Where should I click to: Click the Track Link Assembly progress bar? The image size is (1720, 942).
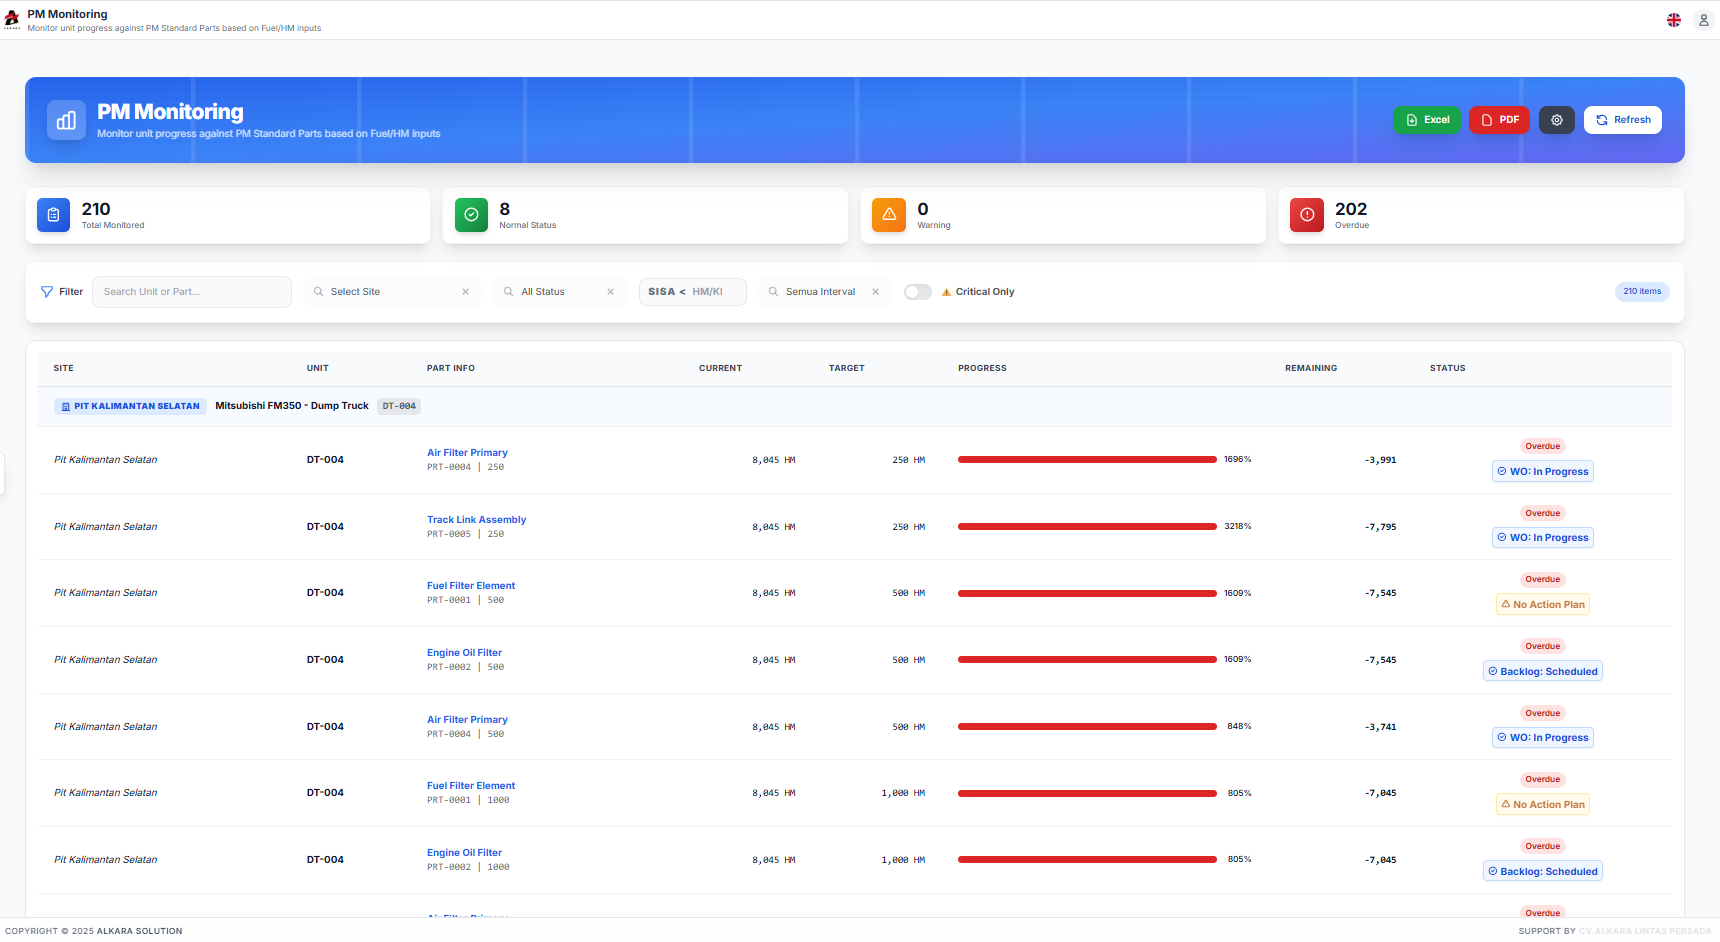(1086, 527)
